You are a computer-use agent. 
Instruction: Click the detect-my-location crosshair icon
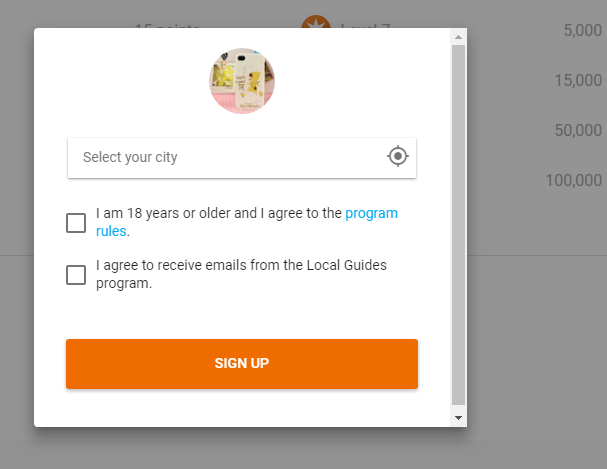click(x=398, y=156)
